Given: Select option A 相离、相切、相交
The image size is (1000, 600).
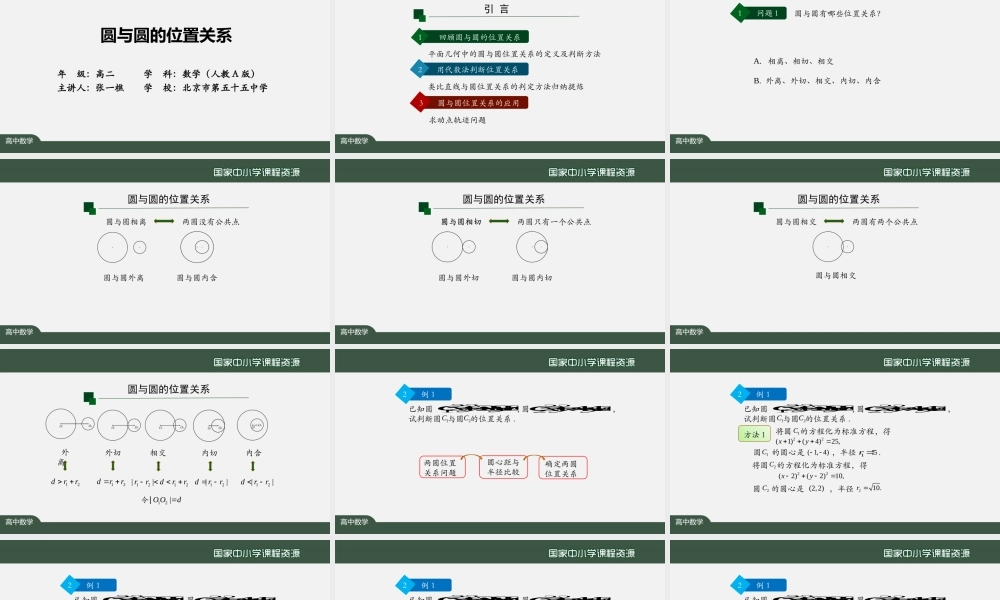Looking at the screenshot, I should pyautogui.click(x=793, y=60).
